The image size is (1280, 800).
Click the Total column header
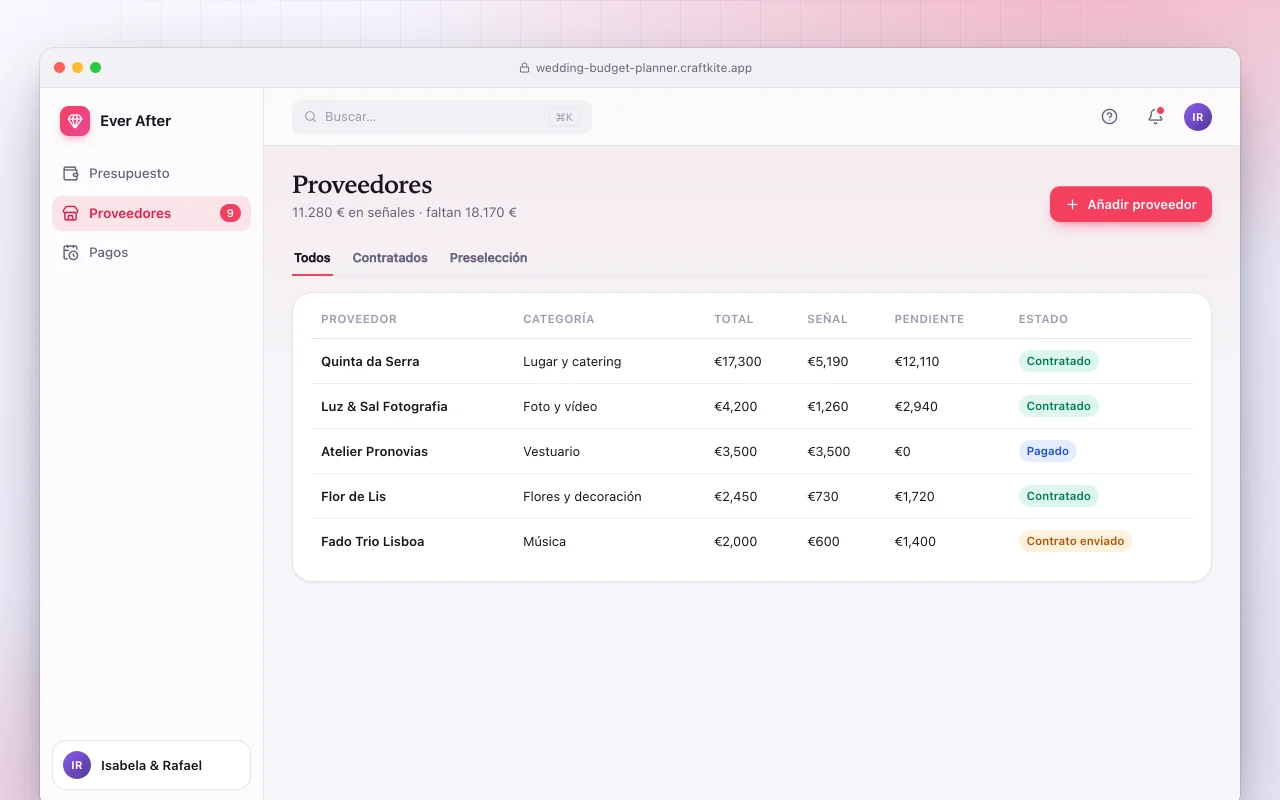733,319
